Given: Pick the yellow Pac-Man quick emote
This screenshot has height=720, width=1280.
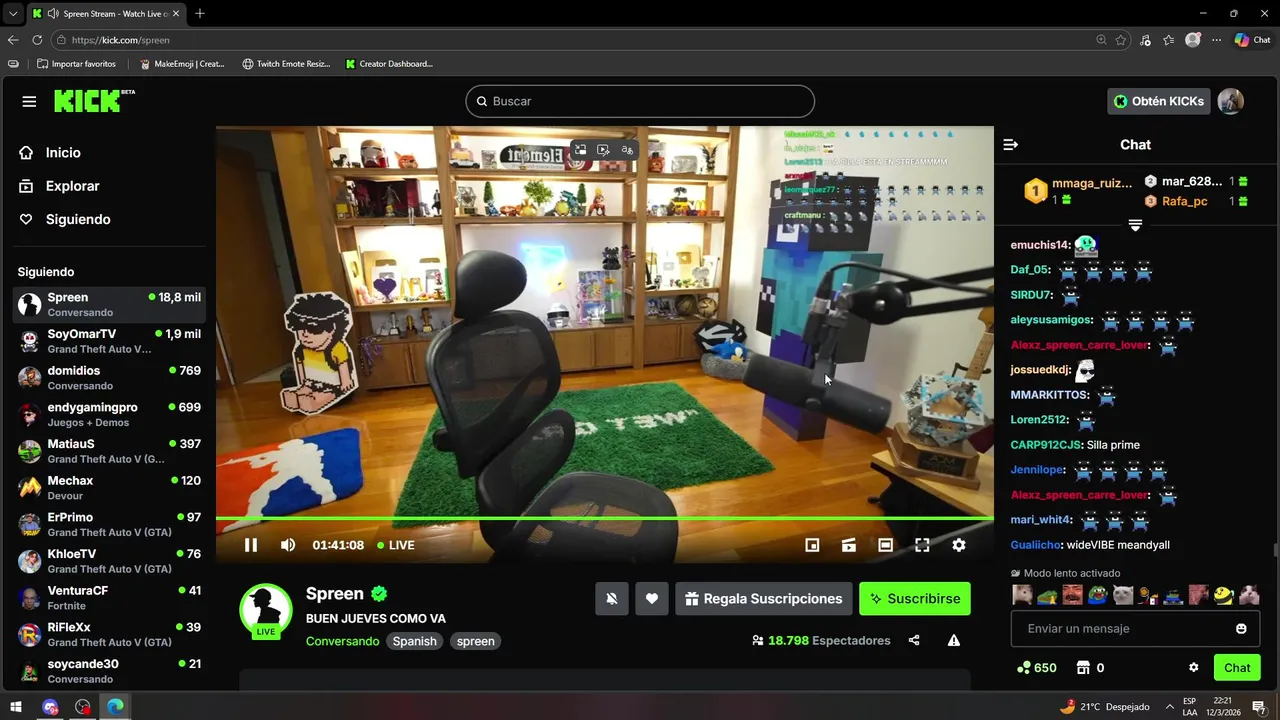Looking at the screenshot, I should [1224, 595].
